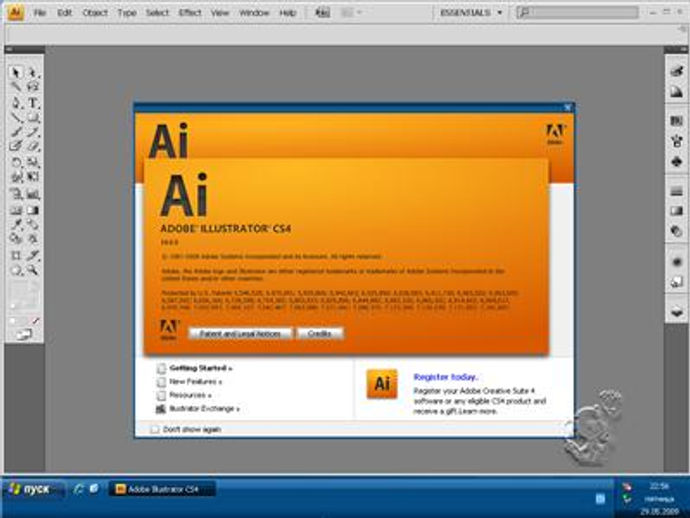This screenshot has height=518, width=690.
Task: Click the Patent and Legal Notices button
Action: pyautogui.click(x=240, y=334)
